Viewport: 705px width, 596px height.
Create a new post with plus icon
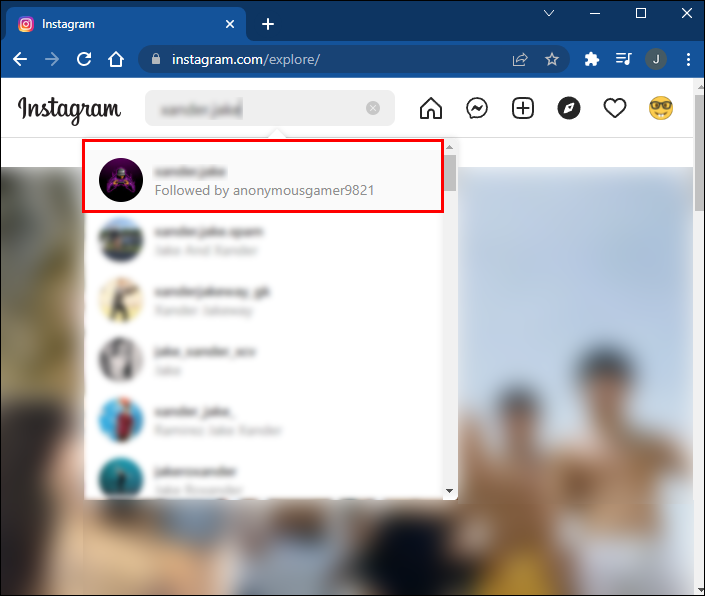coord(523,108)
